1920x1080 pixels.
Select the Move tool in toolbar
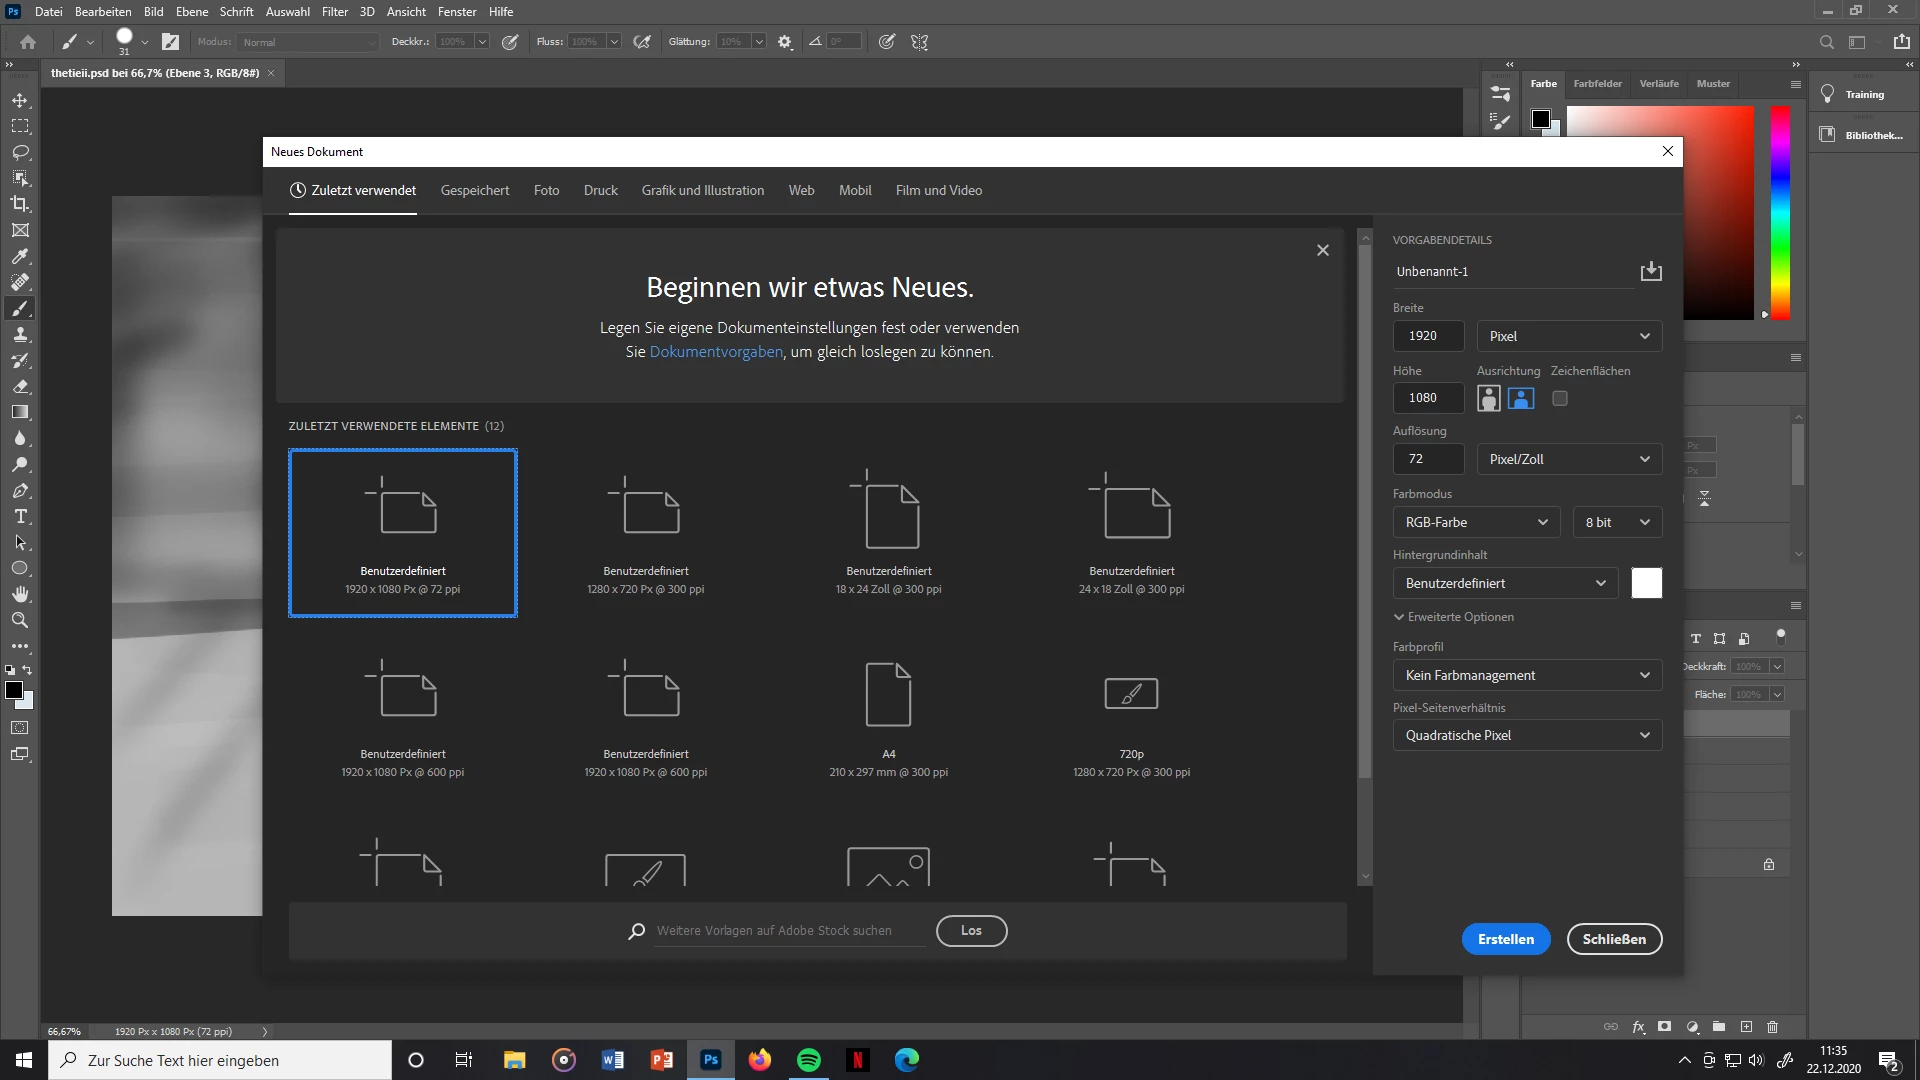20,100
